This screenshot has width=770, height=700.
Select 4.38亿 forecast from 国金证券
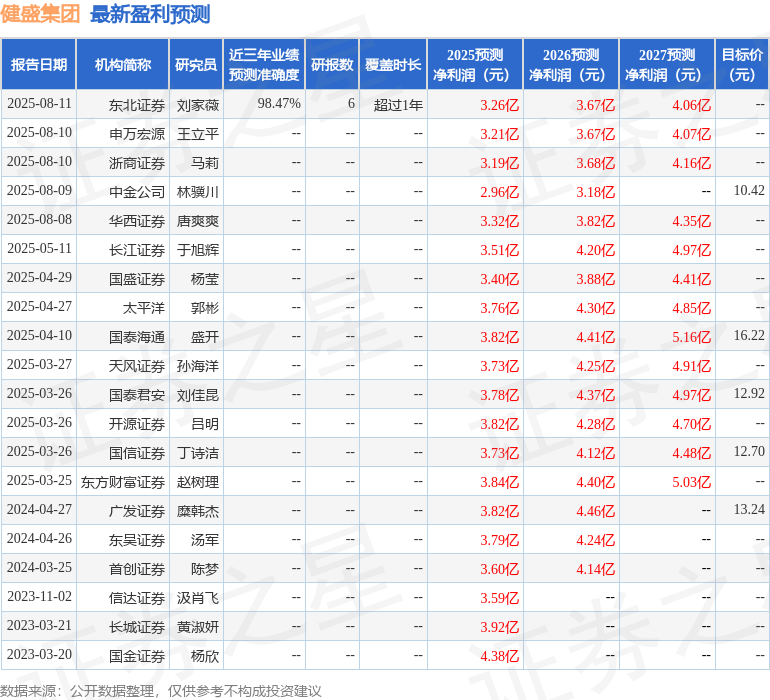pos(499,656)
